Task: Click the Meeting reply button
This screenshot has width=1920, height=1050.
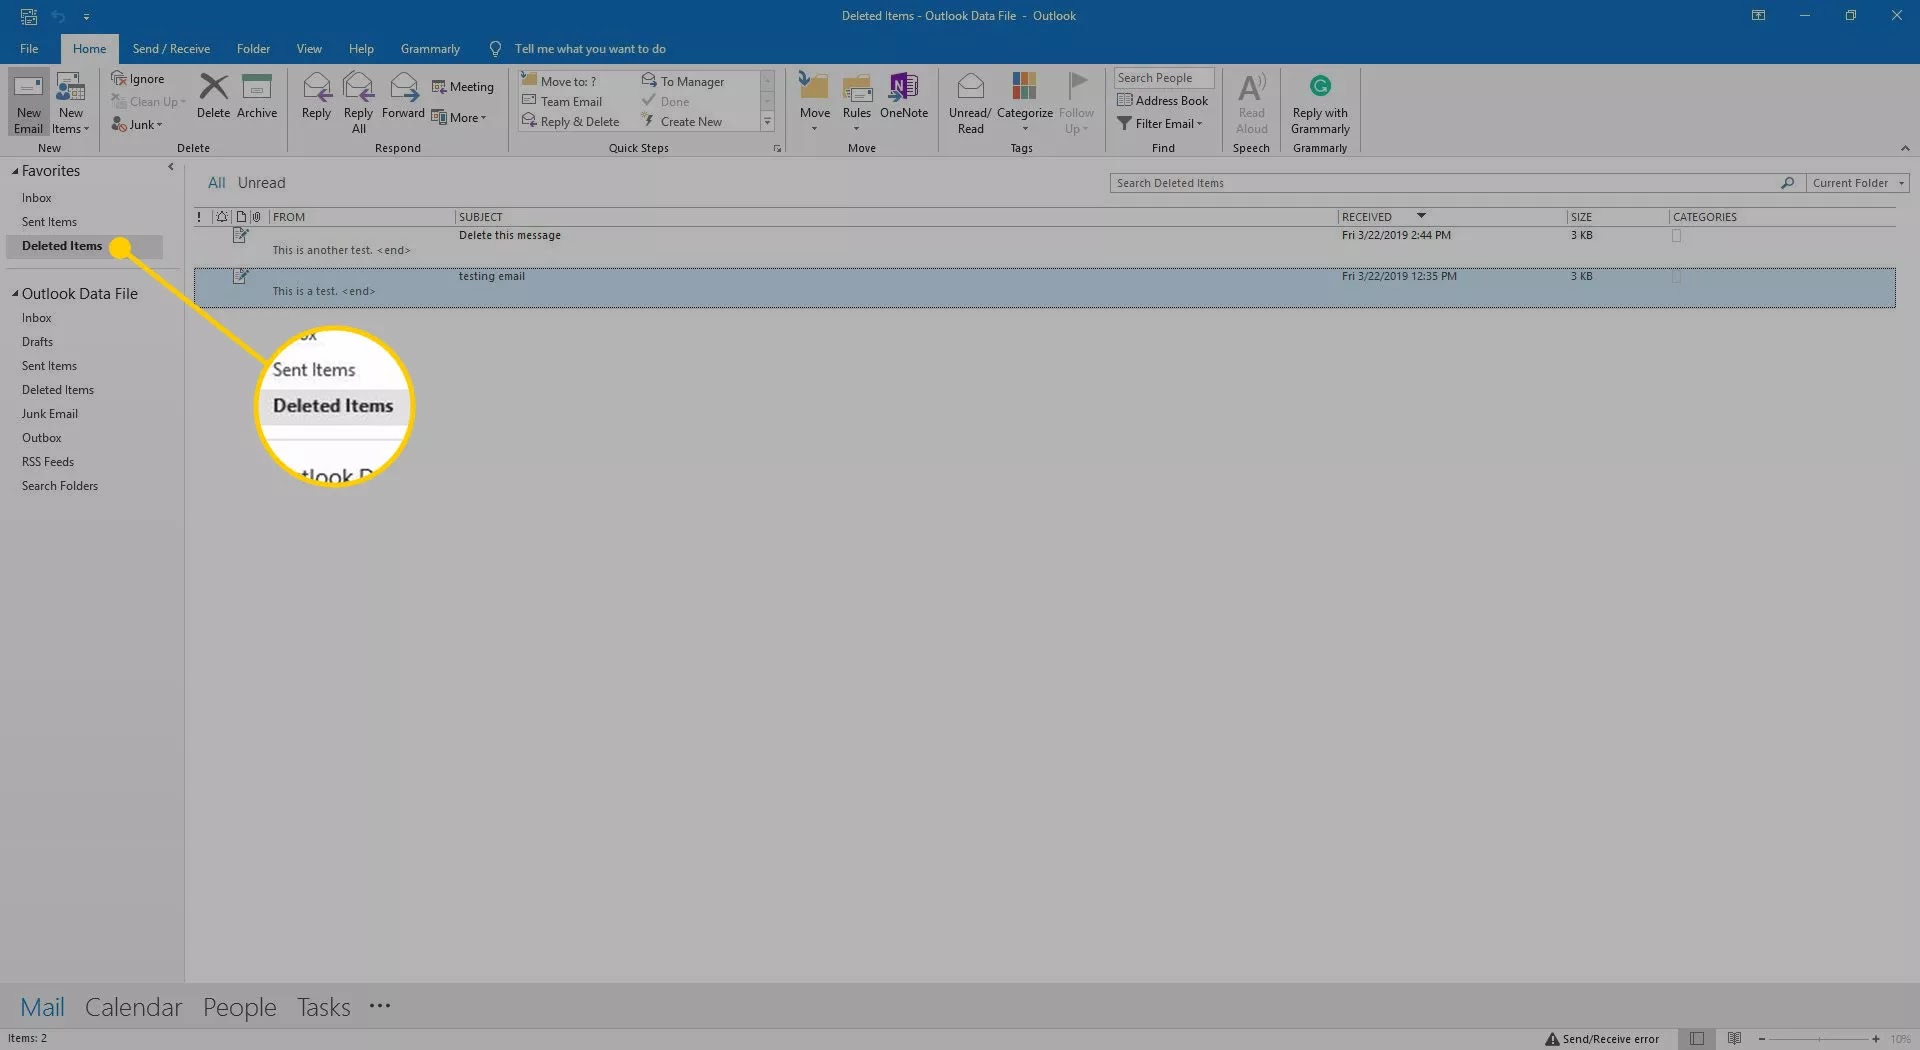Action: click(x=462, y=87)
